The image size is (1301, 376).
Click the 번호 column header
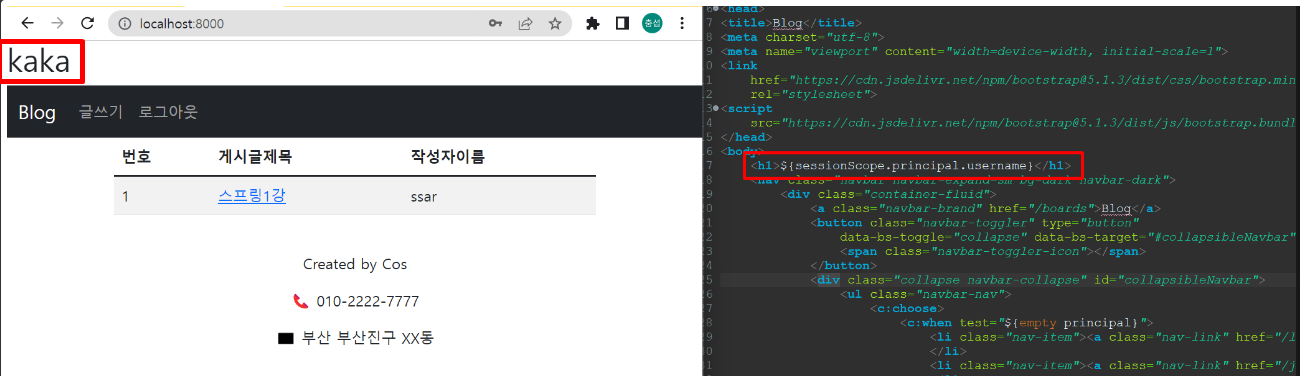pos(137,157)
